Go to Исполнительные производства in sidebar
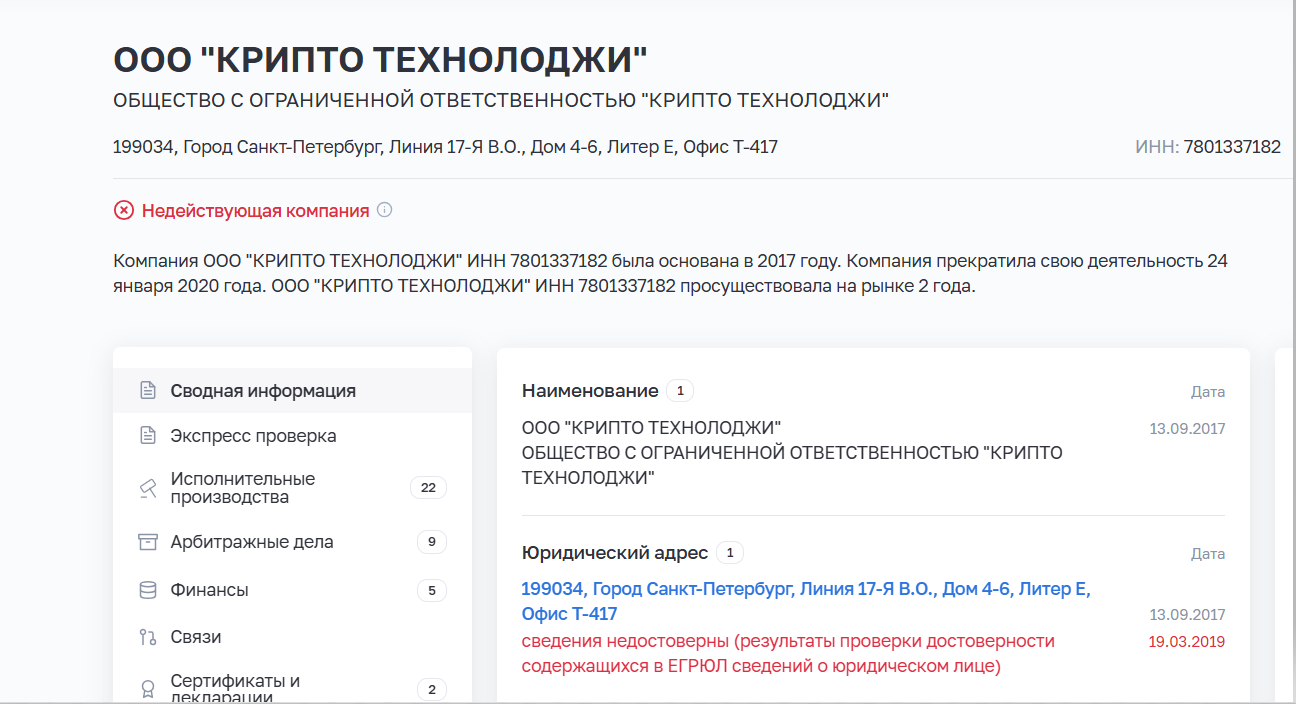1296x704 pixels. (292, 488)
